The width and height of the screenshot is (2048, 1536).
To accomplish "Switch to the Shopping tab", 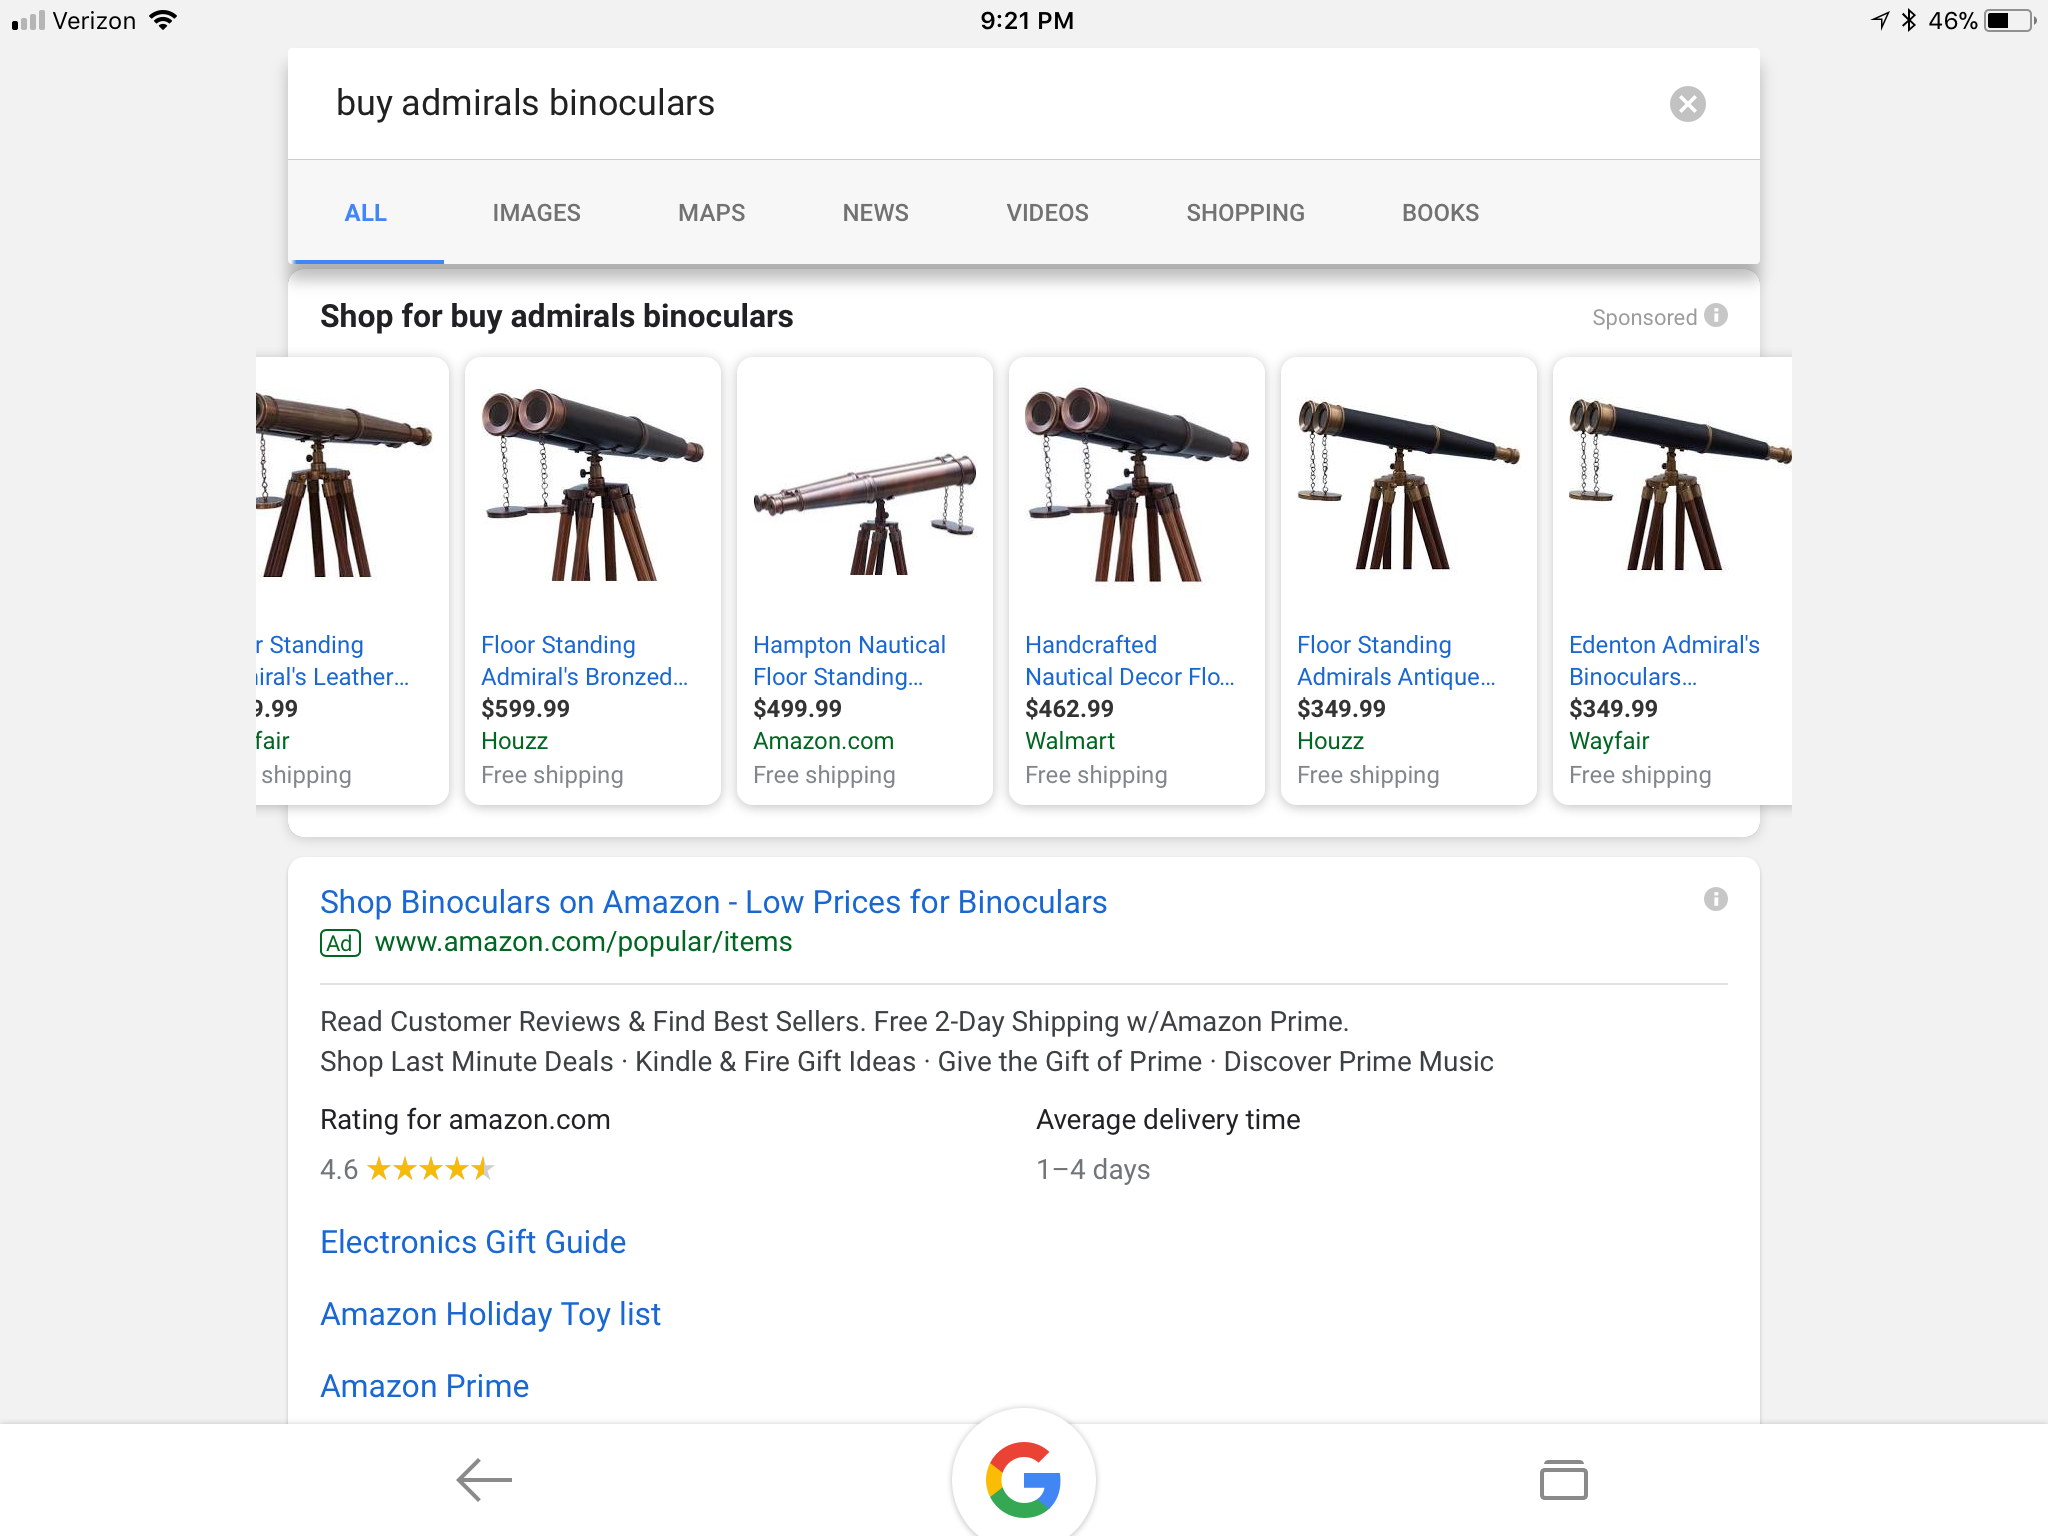I will coord(1245,213).
